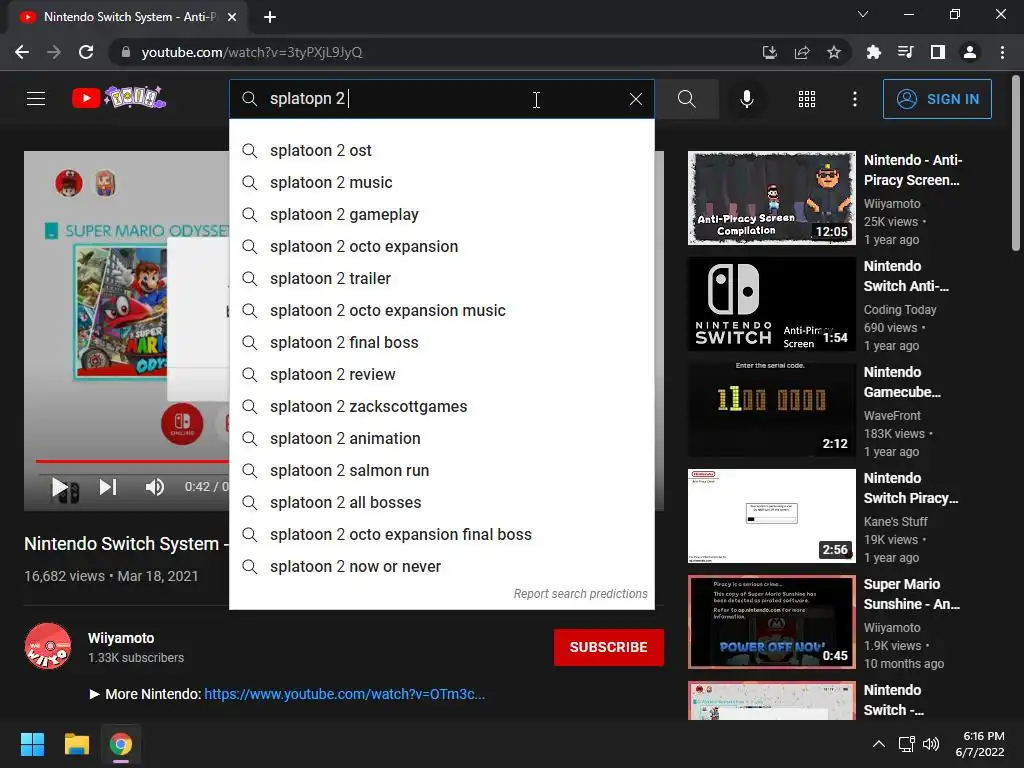1024x768 pixels.
Task: Play the video
Action: [x=60, y=487]
